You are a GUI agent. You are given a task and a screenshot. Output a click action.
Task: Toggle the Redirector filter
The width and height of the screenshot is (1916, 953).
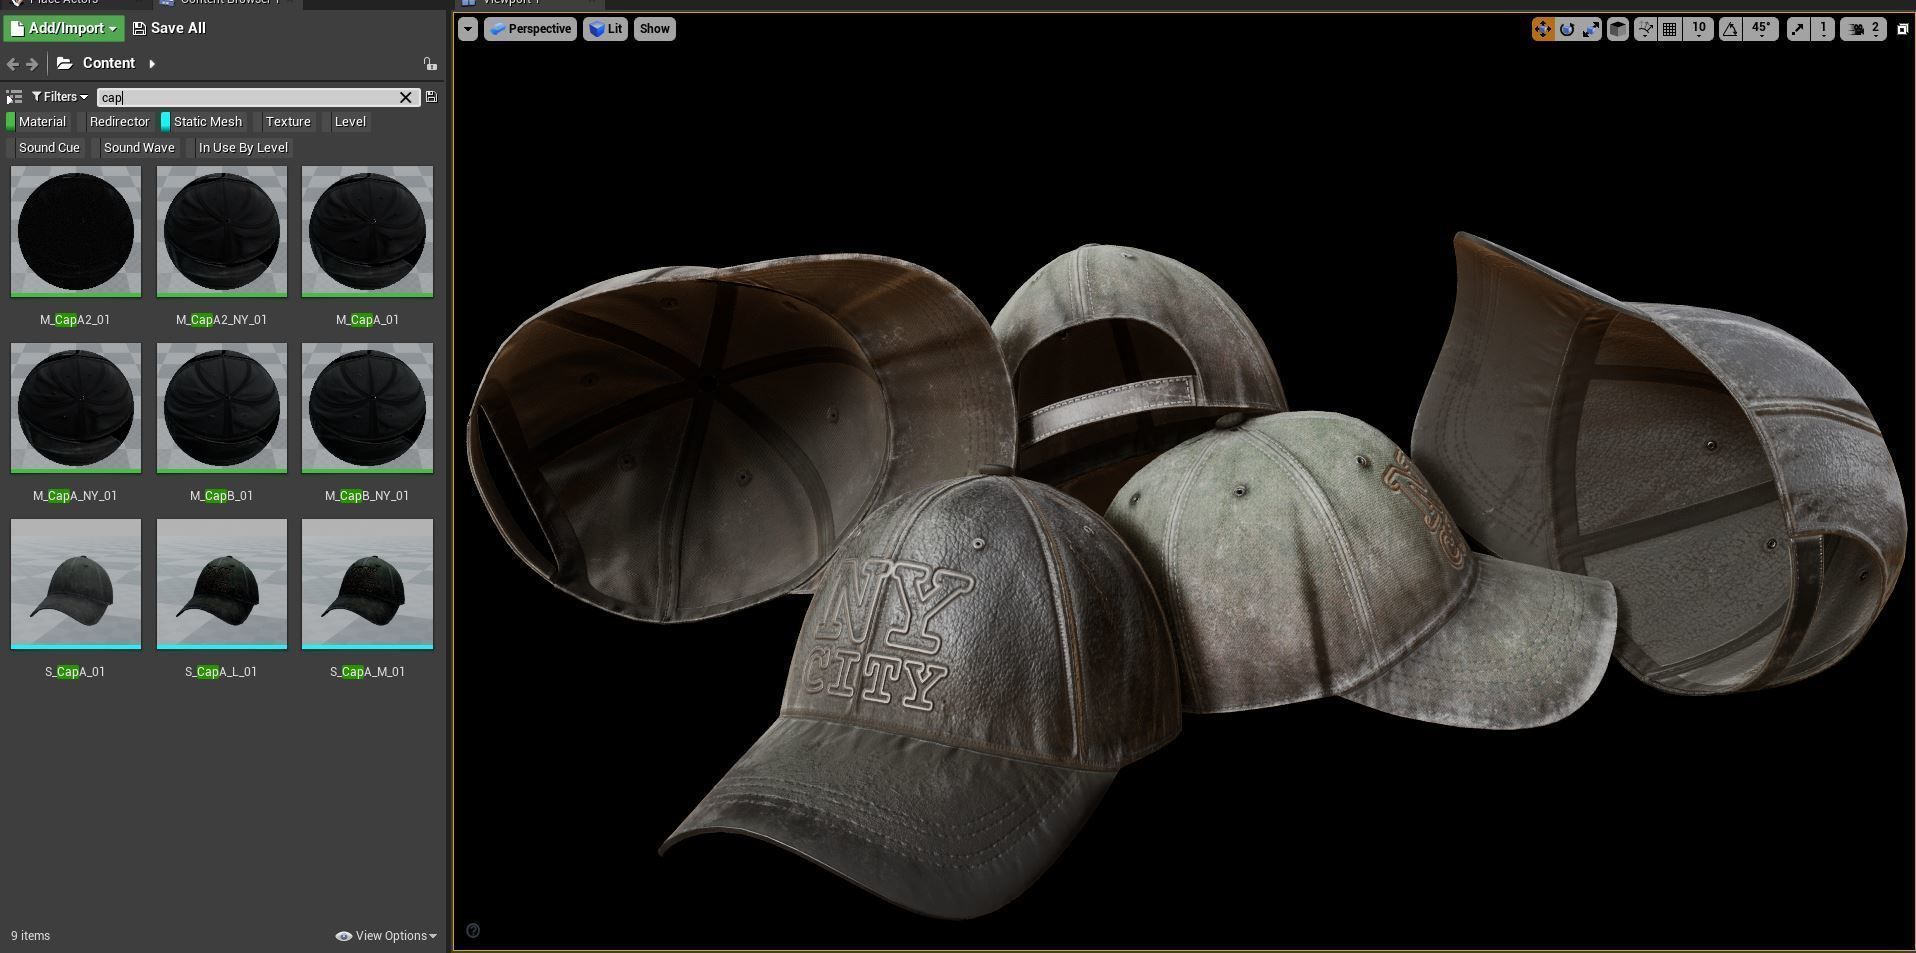(x=115, y=122)
